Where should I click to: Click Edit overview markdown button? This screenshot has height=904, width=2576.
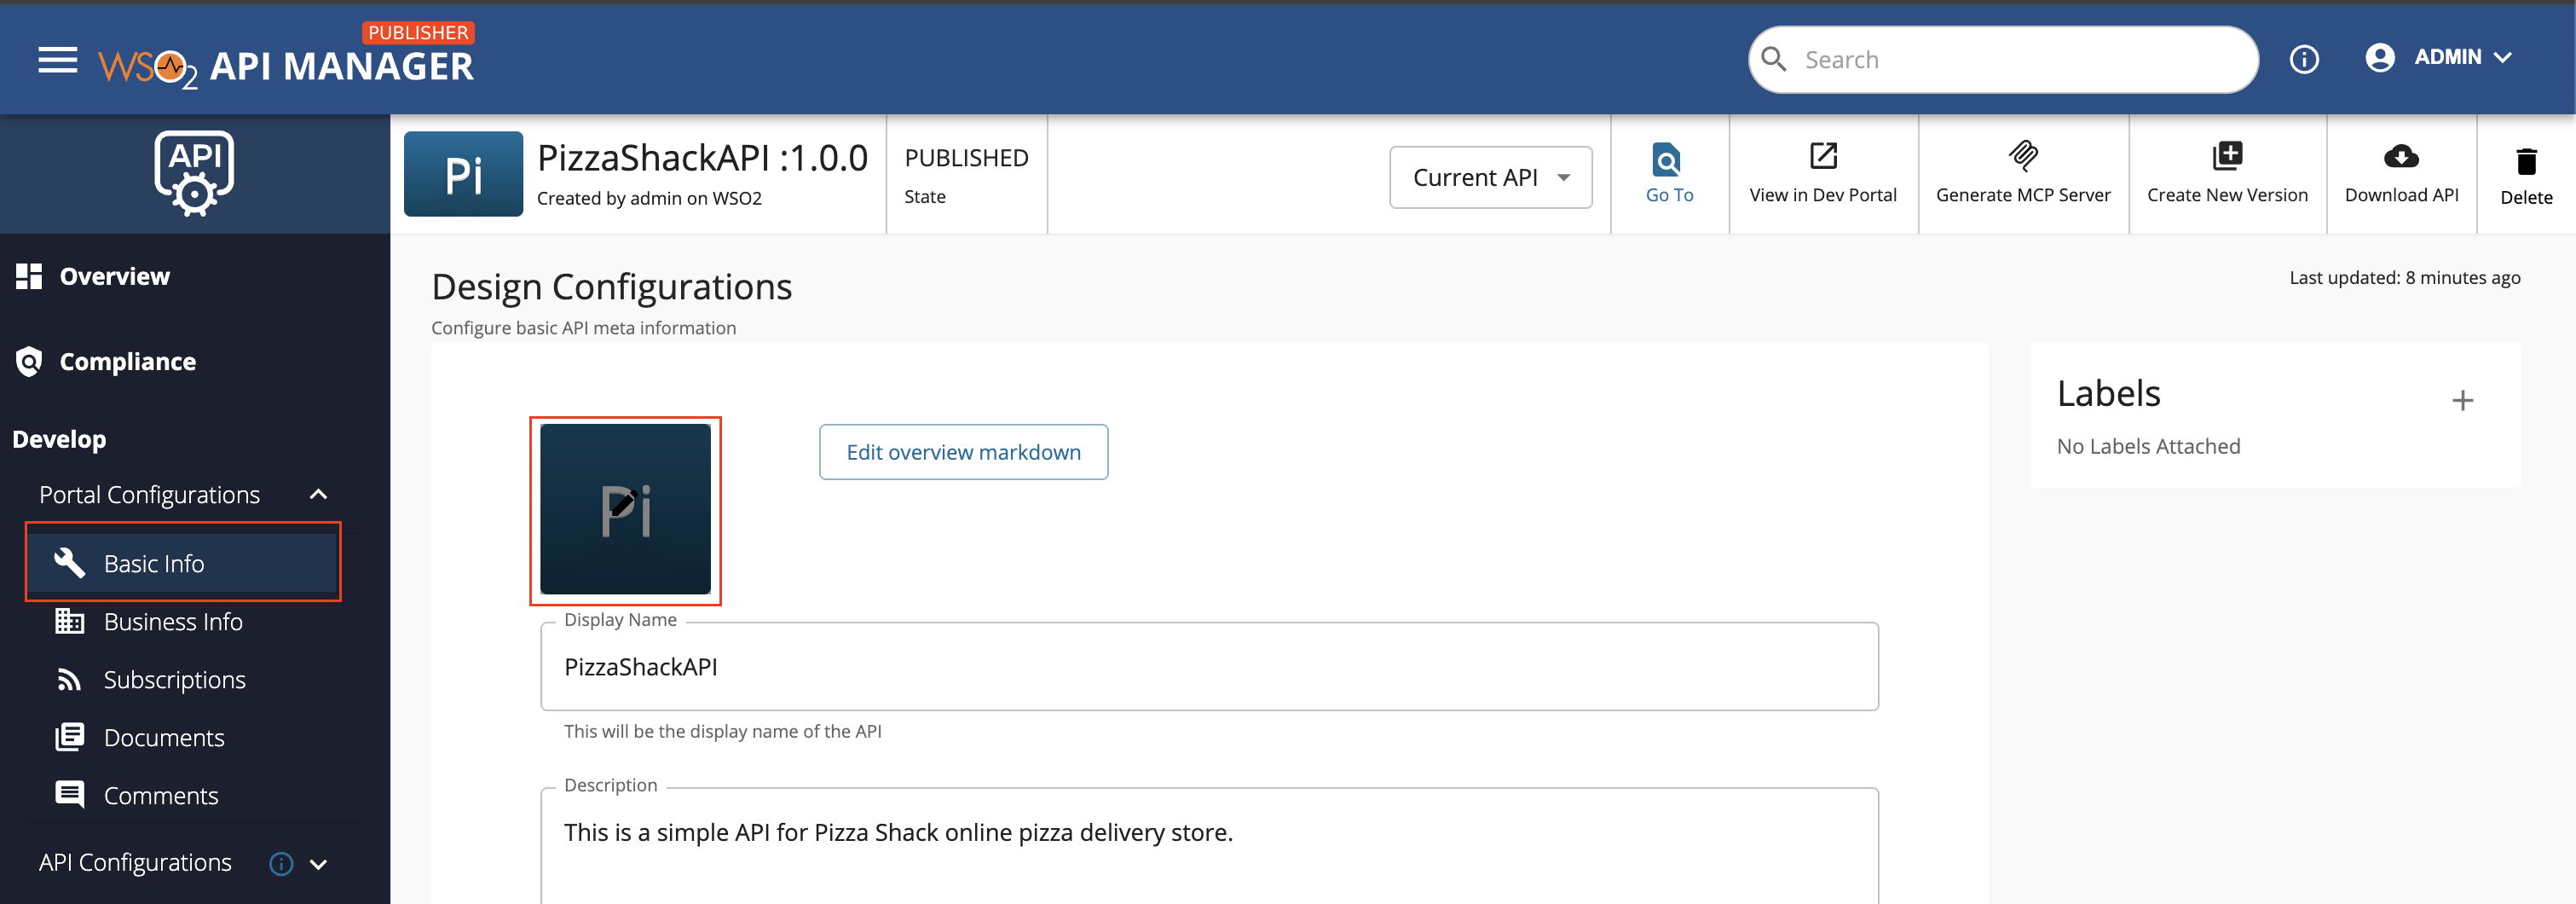point(963,452)
